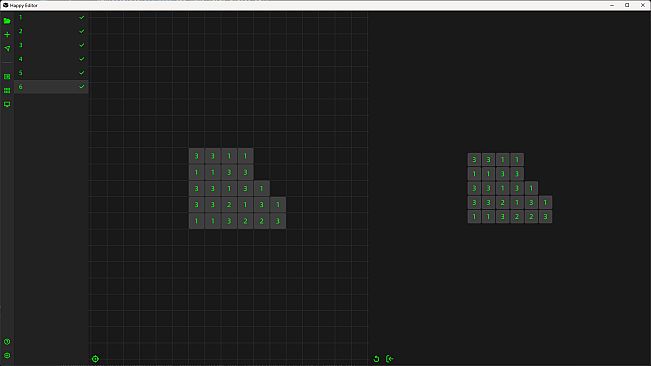Select the frame tool icon in the sidebar
651x366 pixels.
click(7, 77)
